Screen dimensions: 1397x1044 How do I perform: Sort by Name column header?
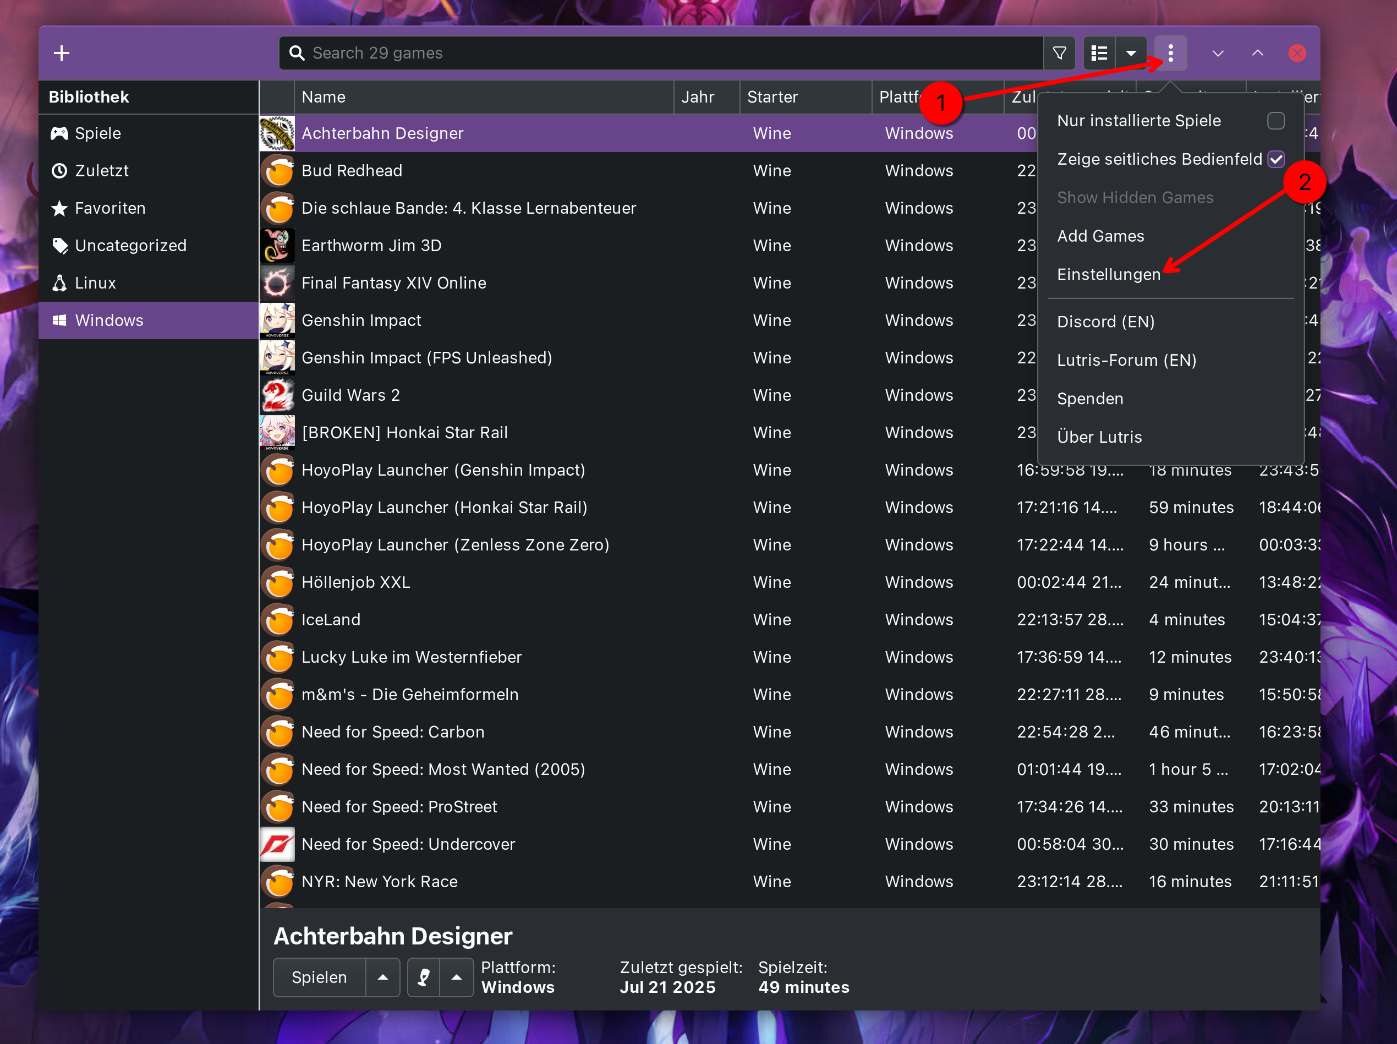[x=484, y=97]
